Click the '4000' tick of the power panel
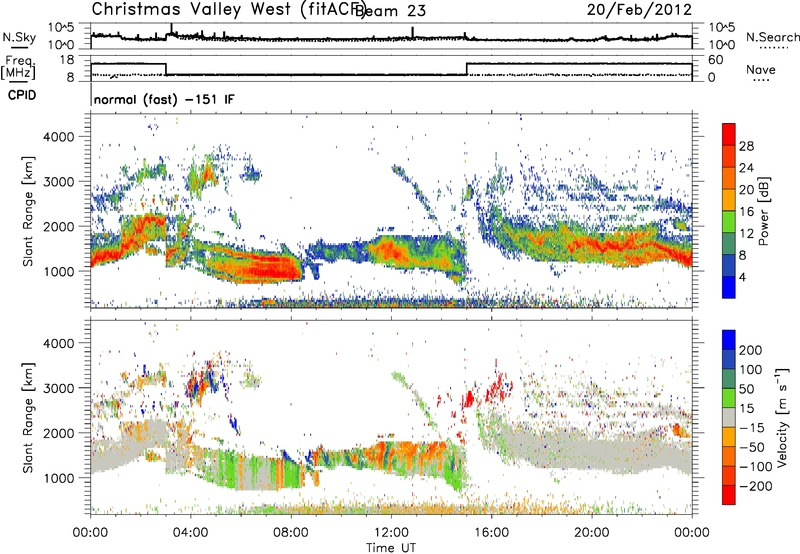The width and height of the screenshot is (800, 554). pyautogui.click(x=59, y=137)
